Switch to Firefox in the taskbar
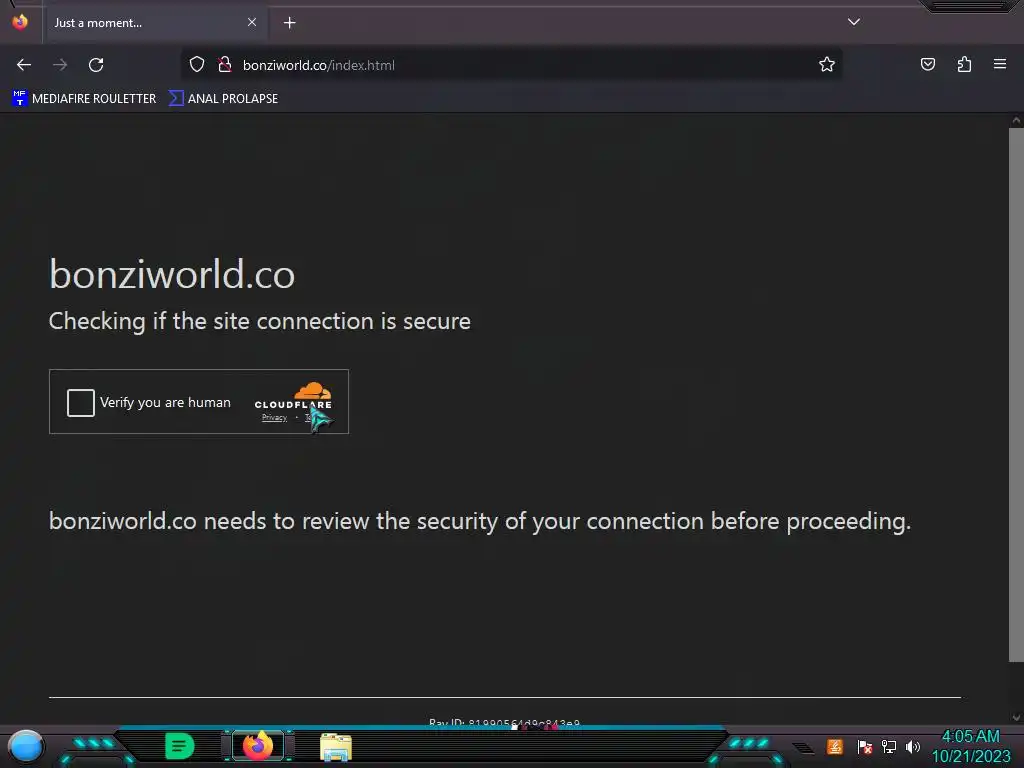 click(x=258, y=746)
